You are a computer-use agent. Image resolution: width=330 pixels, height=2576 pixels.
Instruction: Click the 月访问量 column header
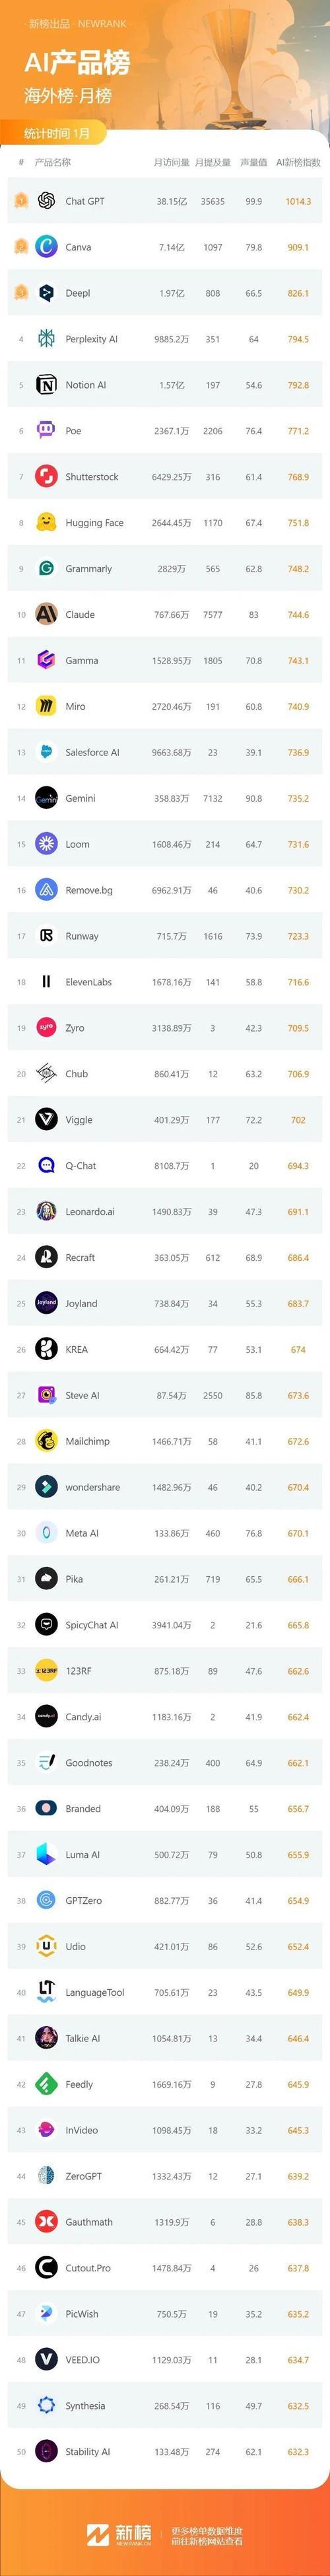coord(171,162)
